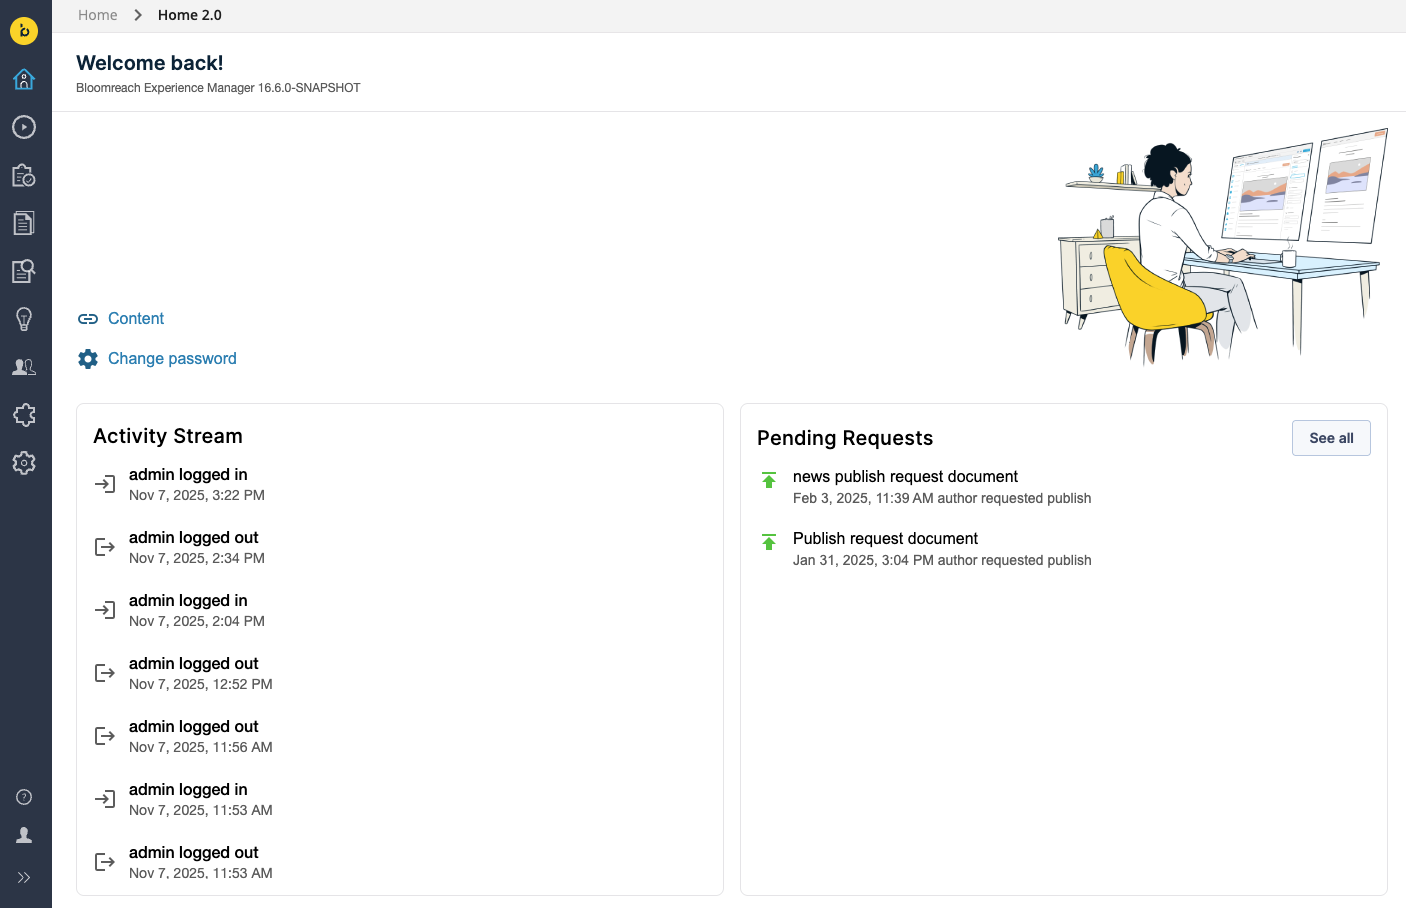Click the puzzle piece icon in sidebar
The image size is (1406, 908).
(24, 415)
